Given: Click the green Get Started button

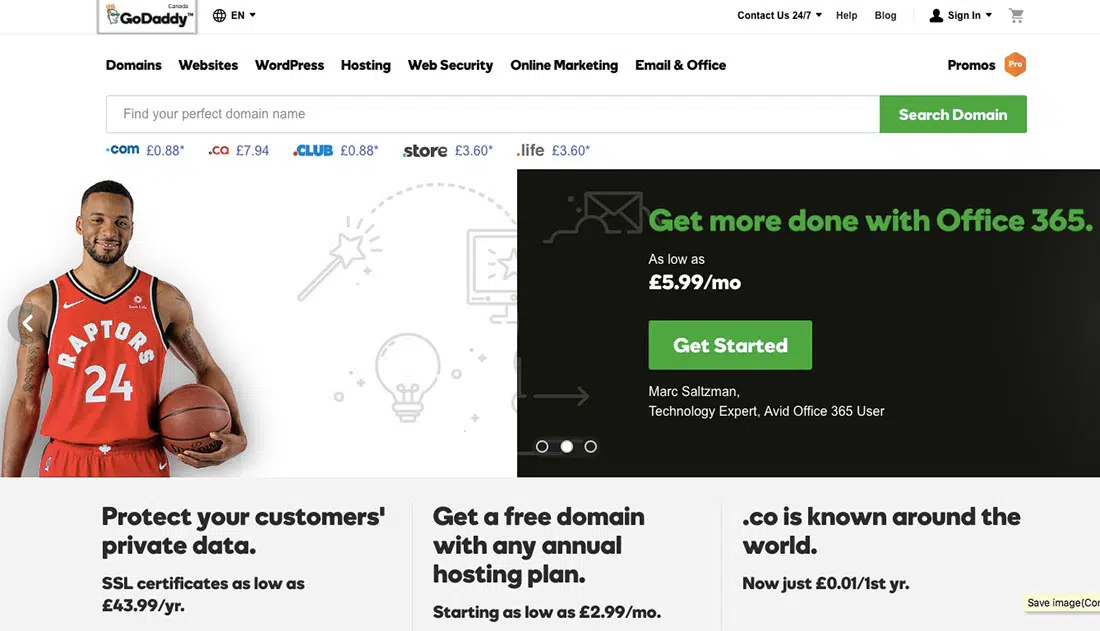Looking at the screenshot, I should click(730, 345).
